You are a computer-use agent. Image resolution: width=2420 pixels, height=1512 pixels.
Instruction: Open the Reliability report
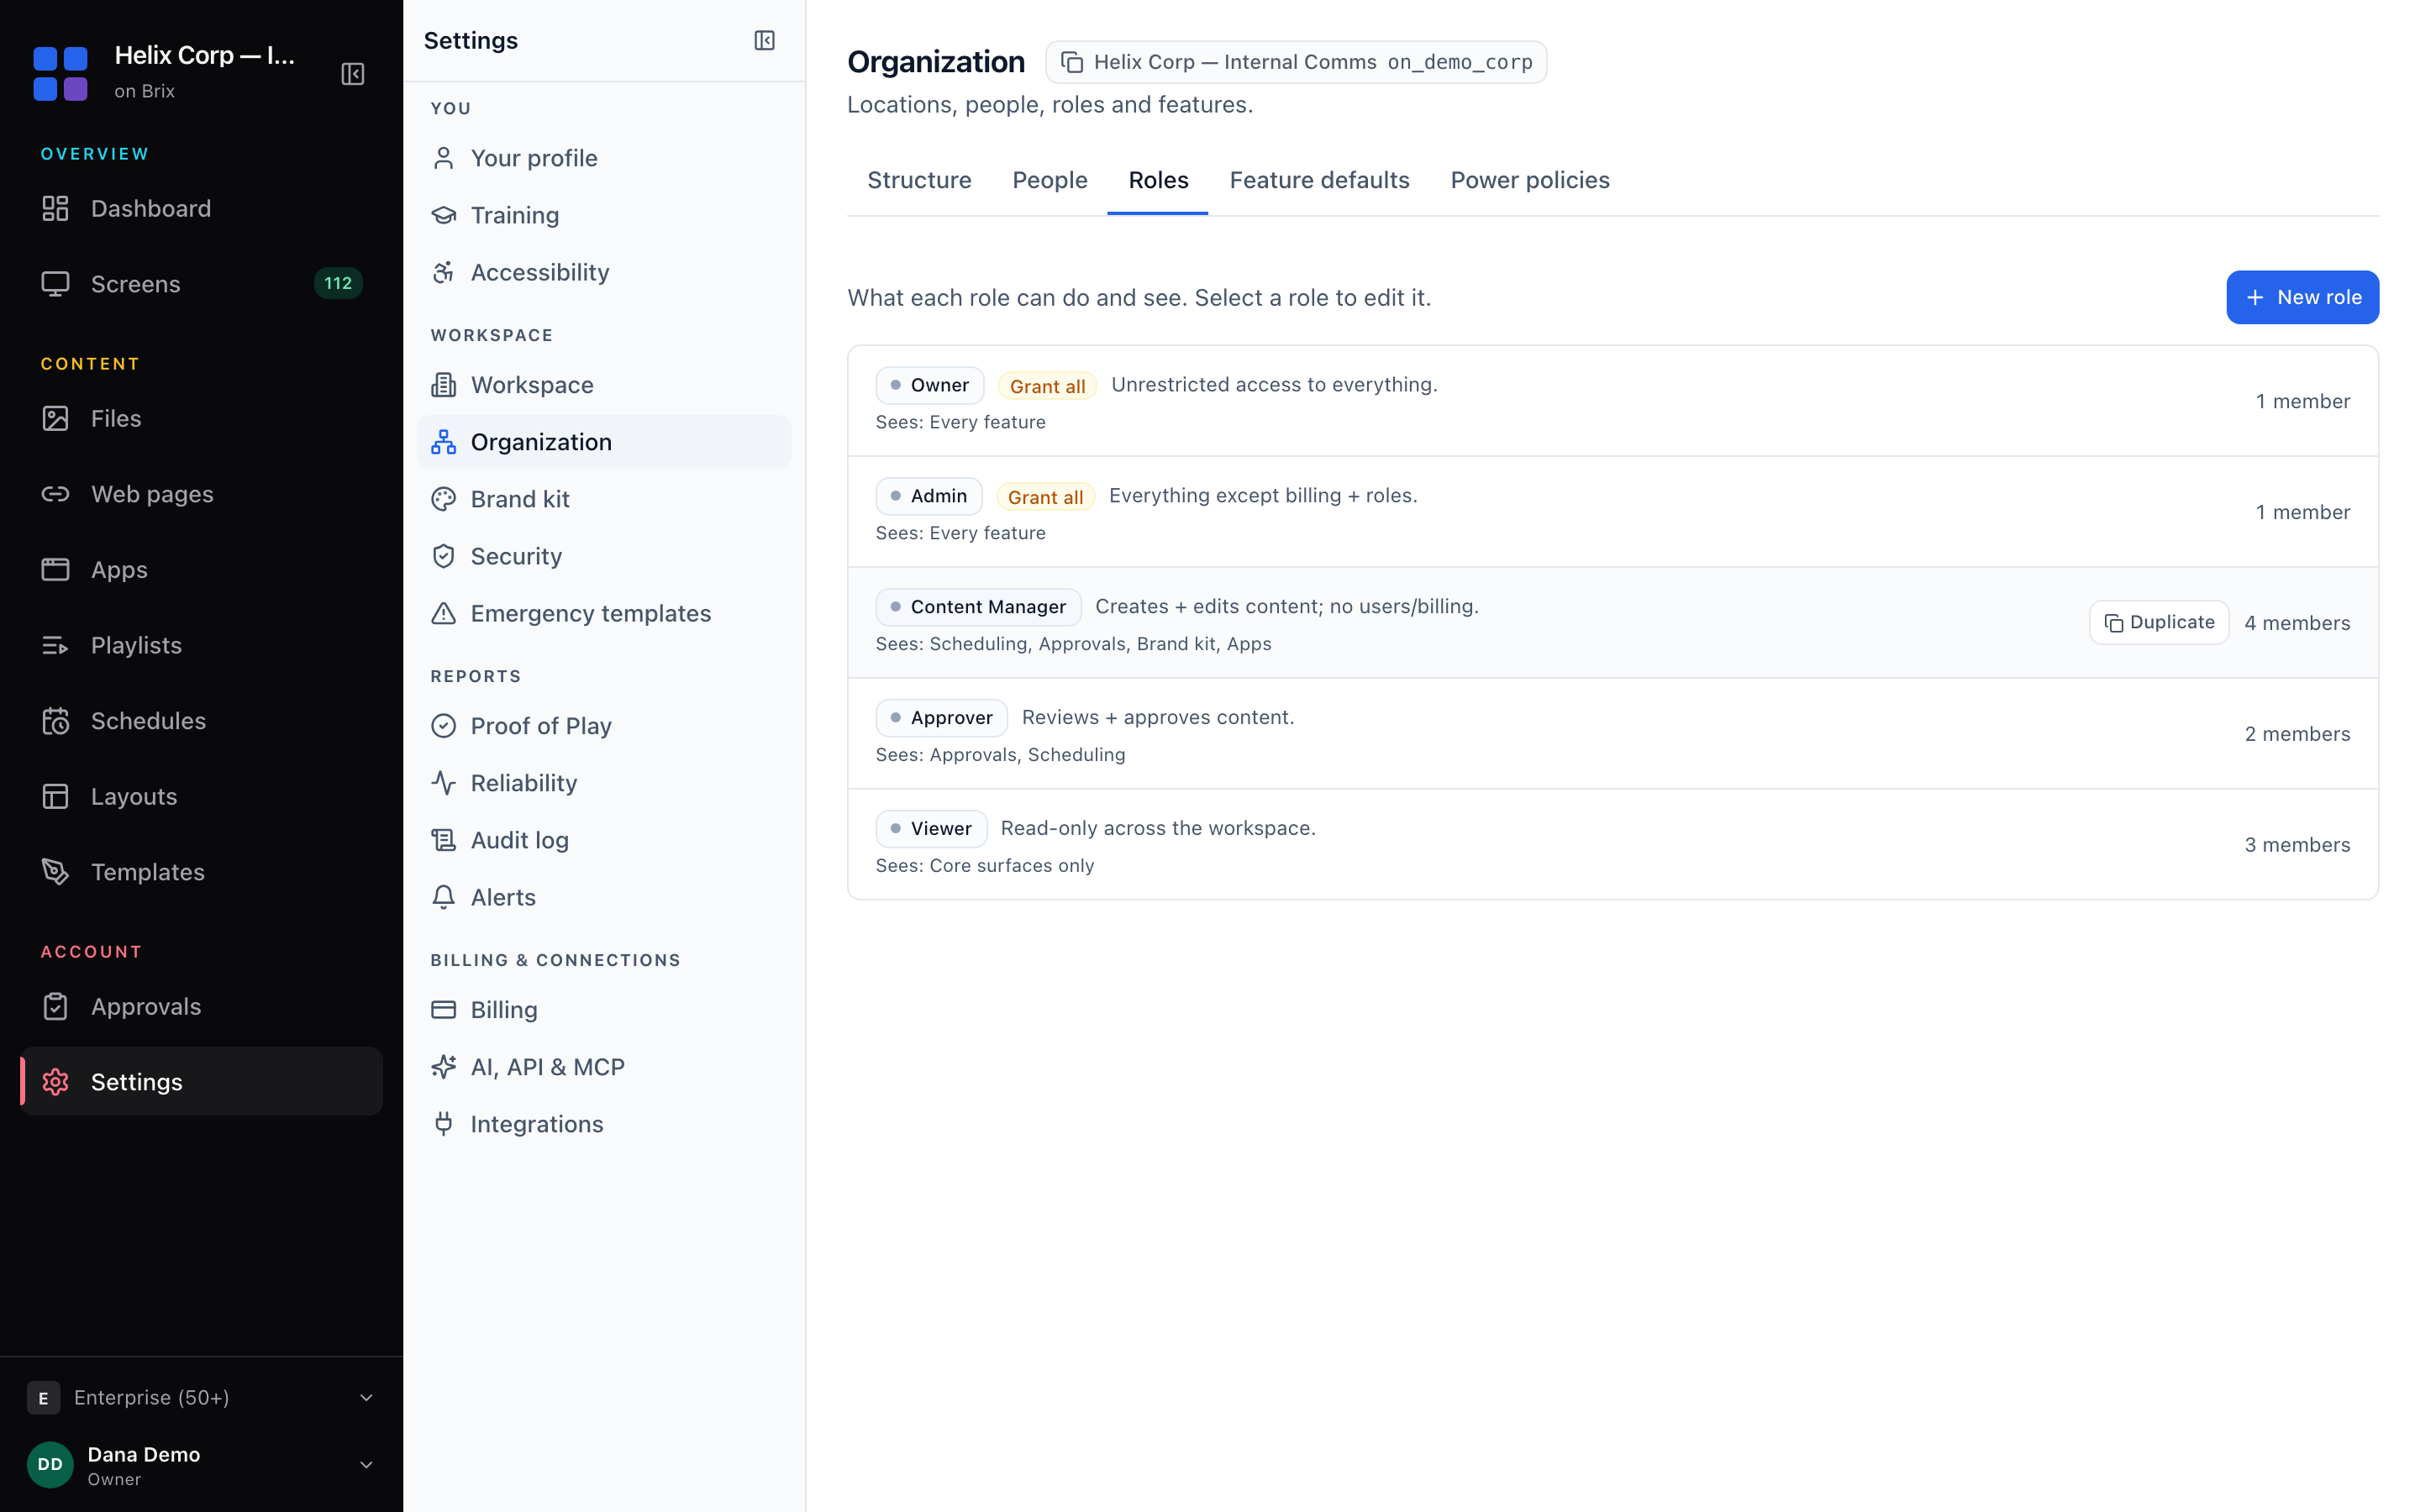[604, 783]
